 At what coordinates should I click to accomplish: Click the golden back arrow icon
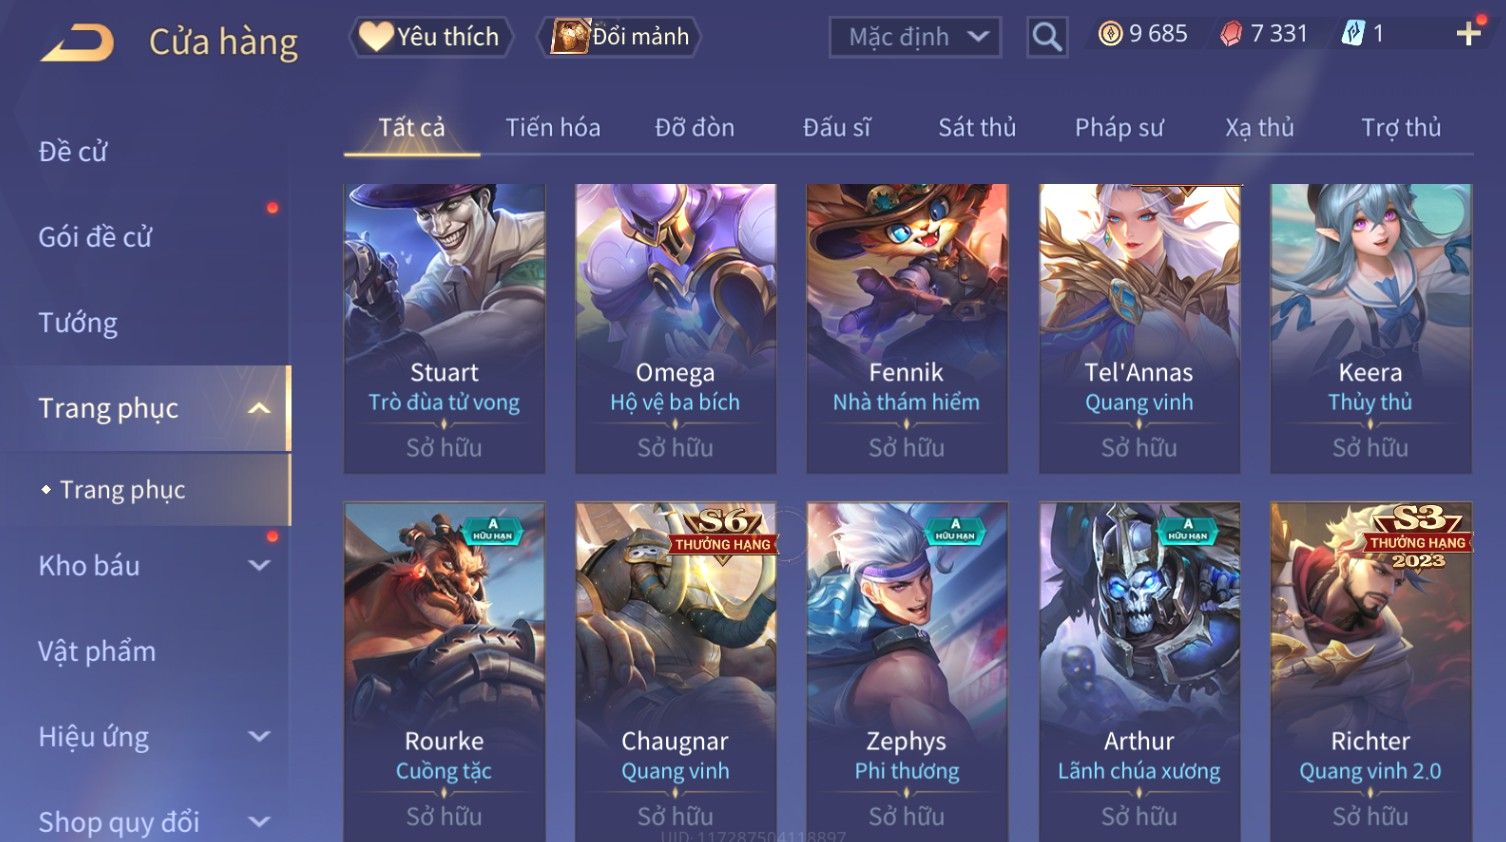tap(77, 42)
